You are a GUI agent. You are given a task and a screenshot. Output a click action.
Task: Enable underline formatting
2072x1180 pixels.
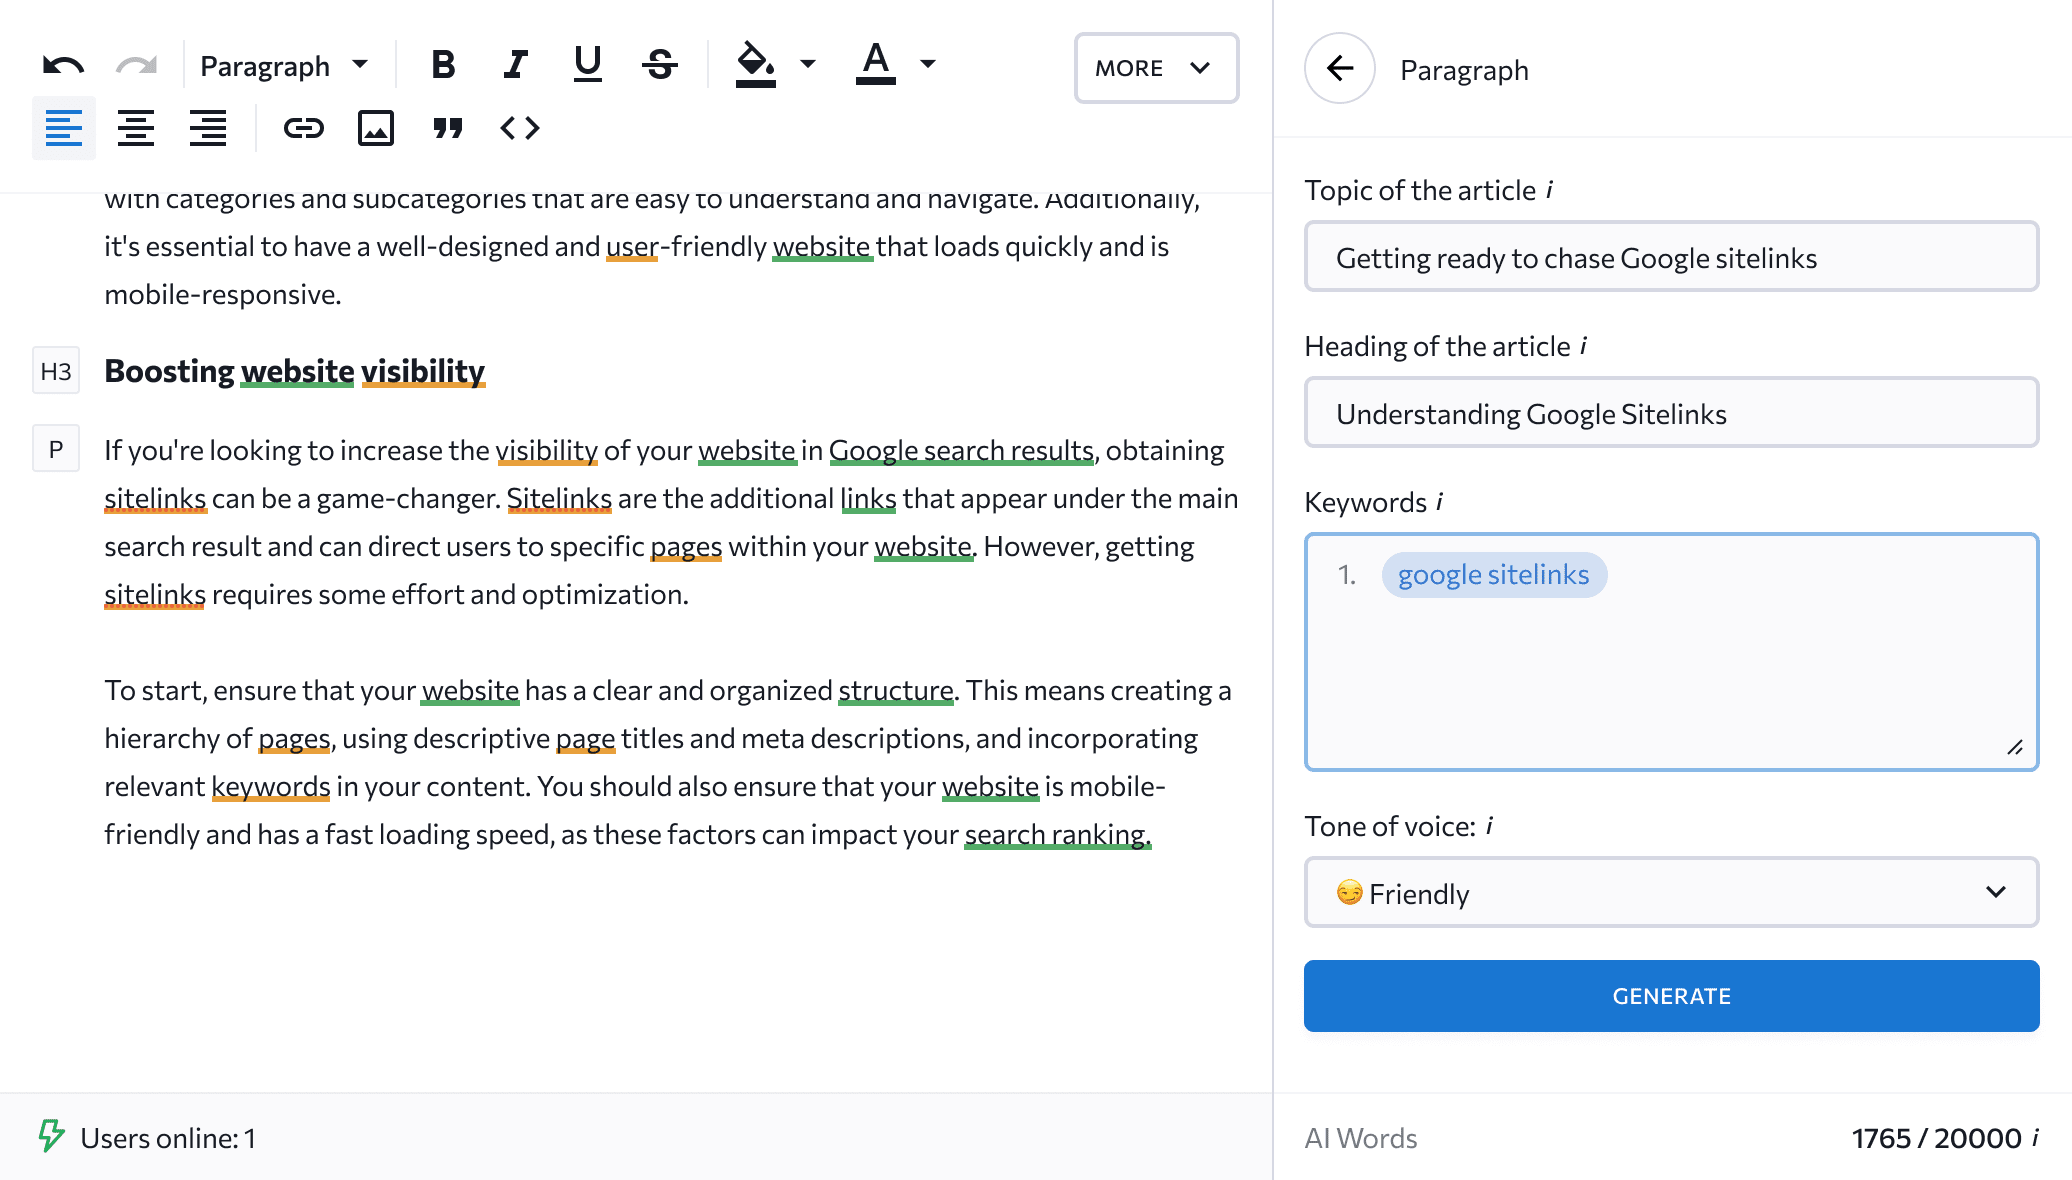tap(587, 63)
